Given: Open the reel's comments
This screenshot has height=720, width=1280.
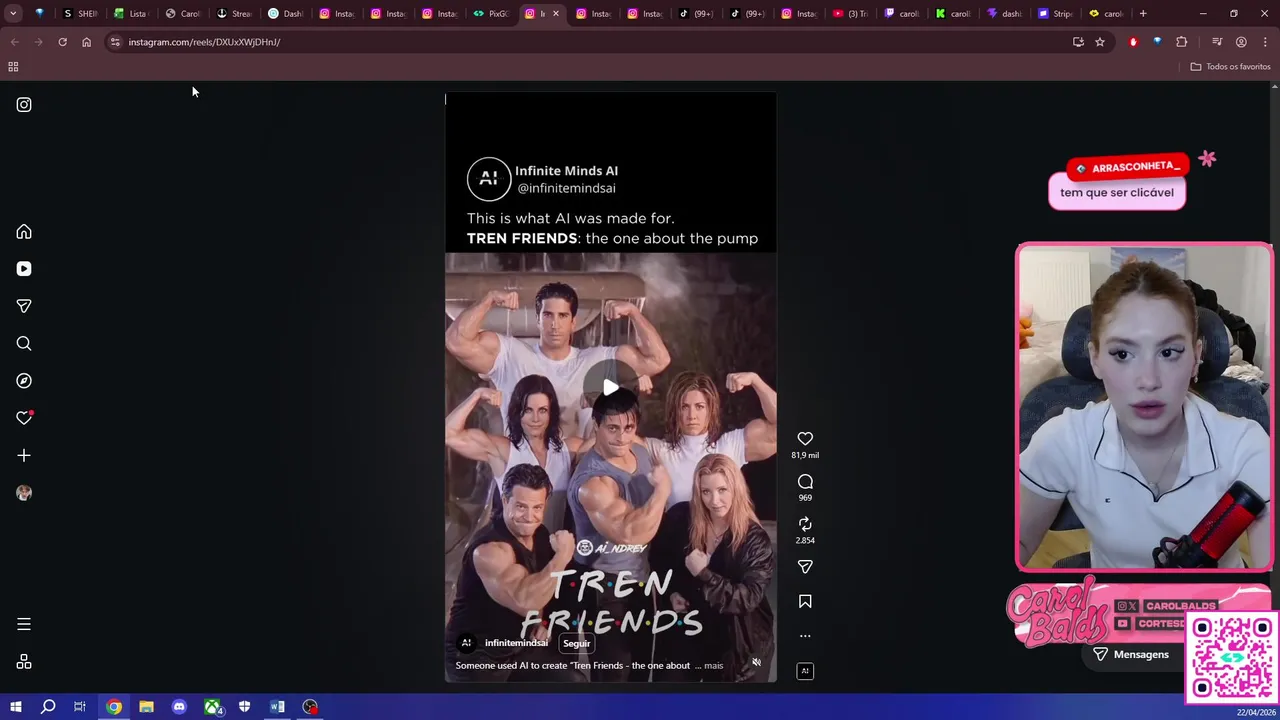Looking at the screenshot, I should tap(805, 482).
